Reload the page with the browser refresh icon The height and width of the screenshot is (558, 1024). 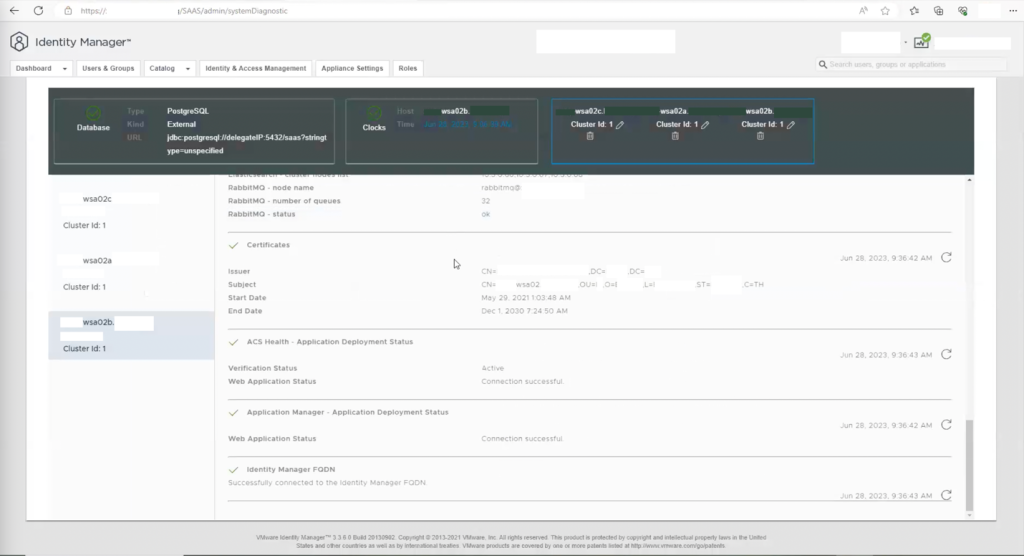tap(39, 10)
